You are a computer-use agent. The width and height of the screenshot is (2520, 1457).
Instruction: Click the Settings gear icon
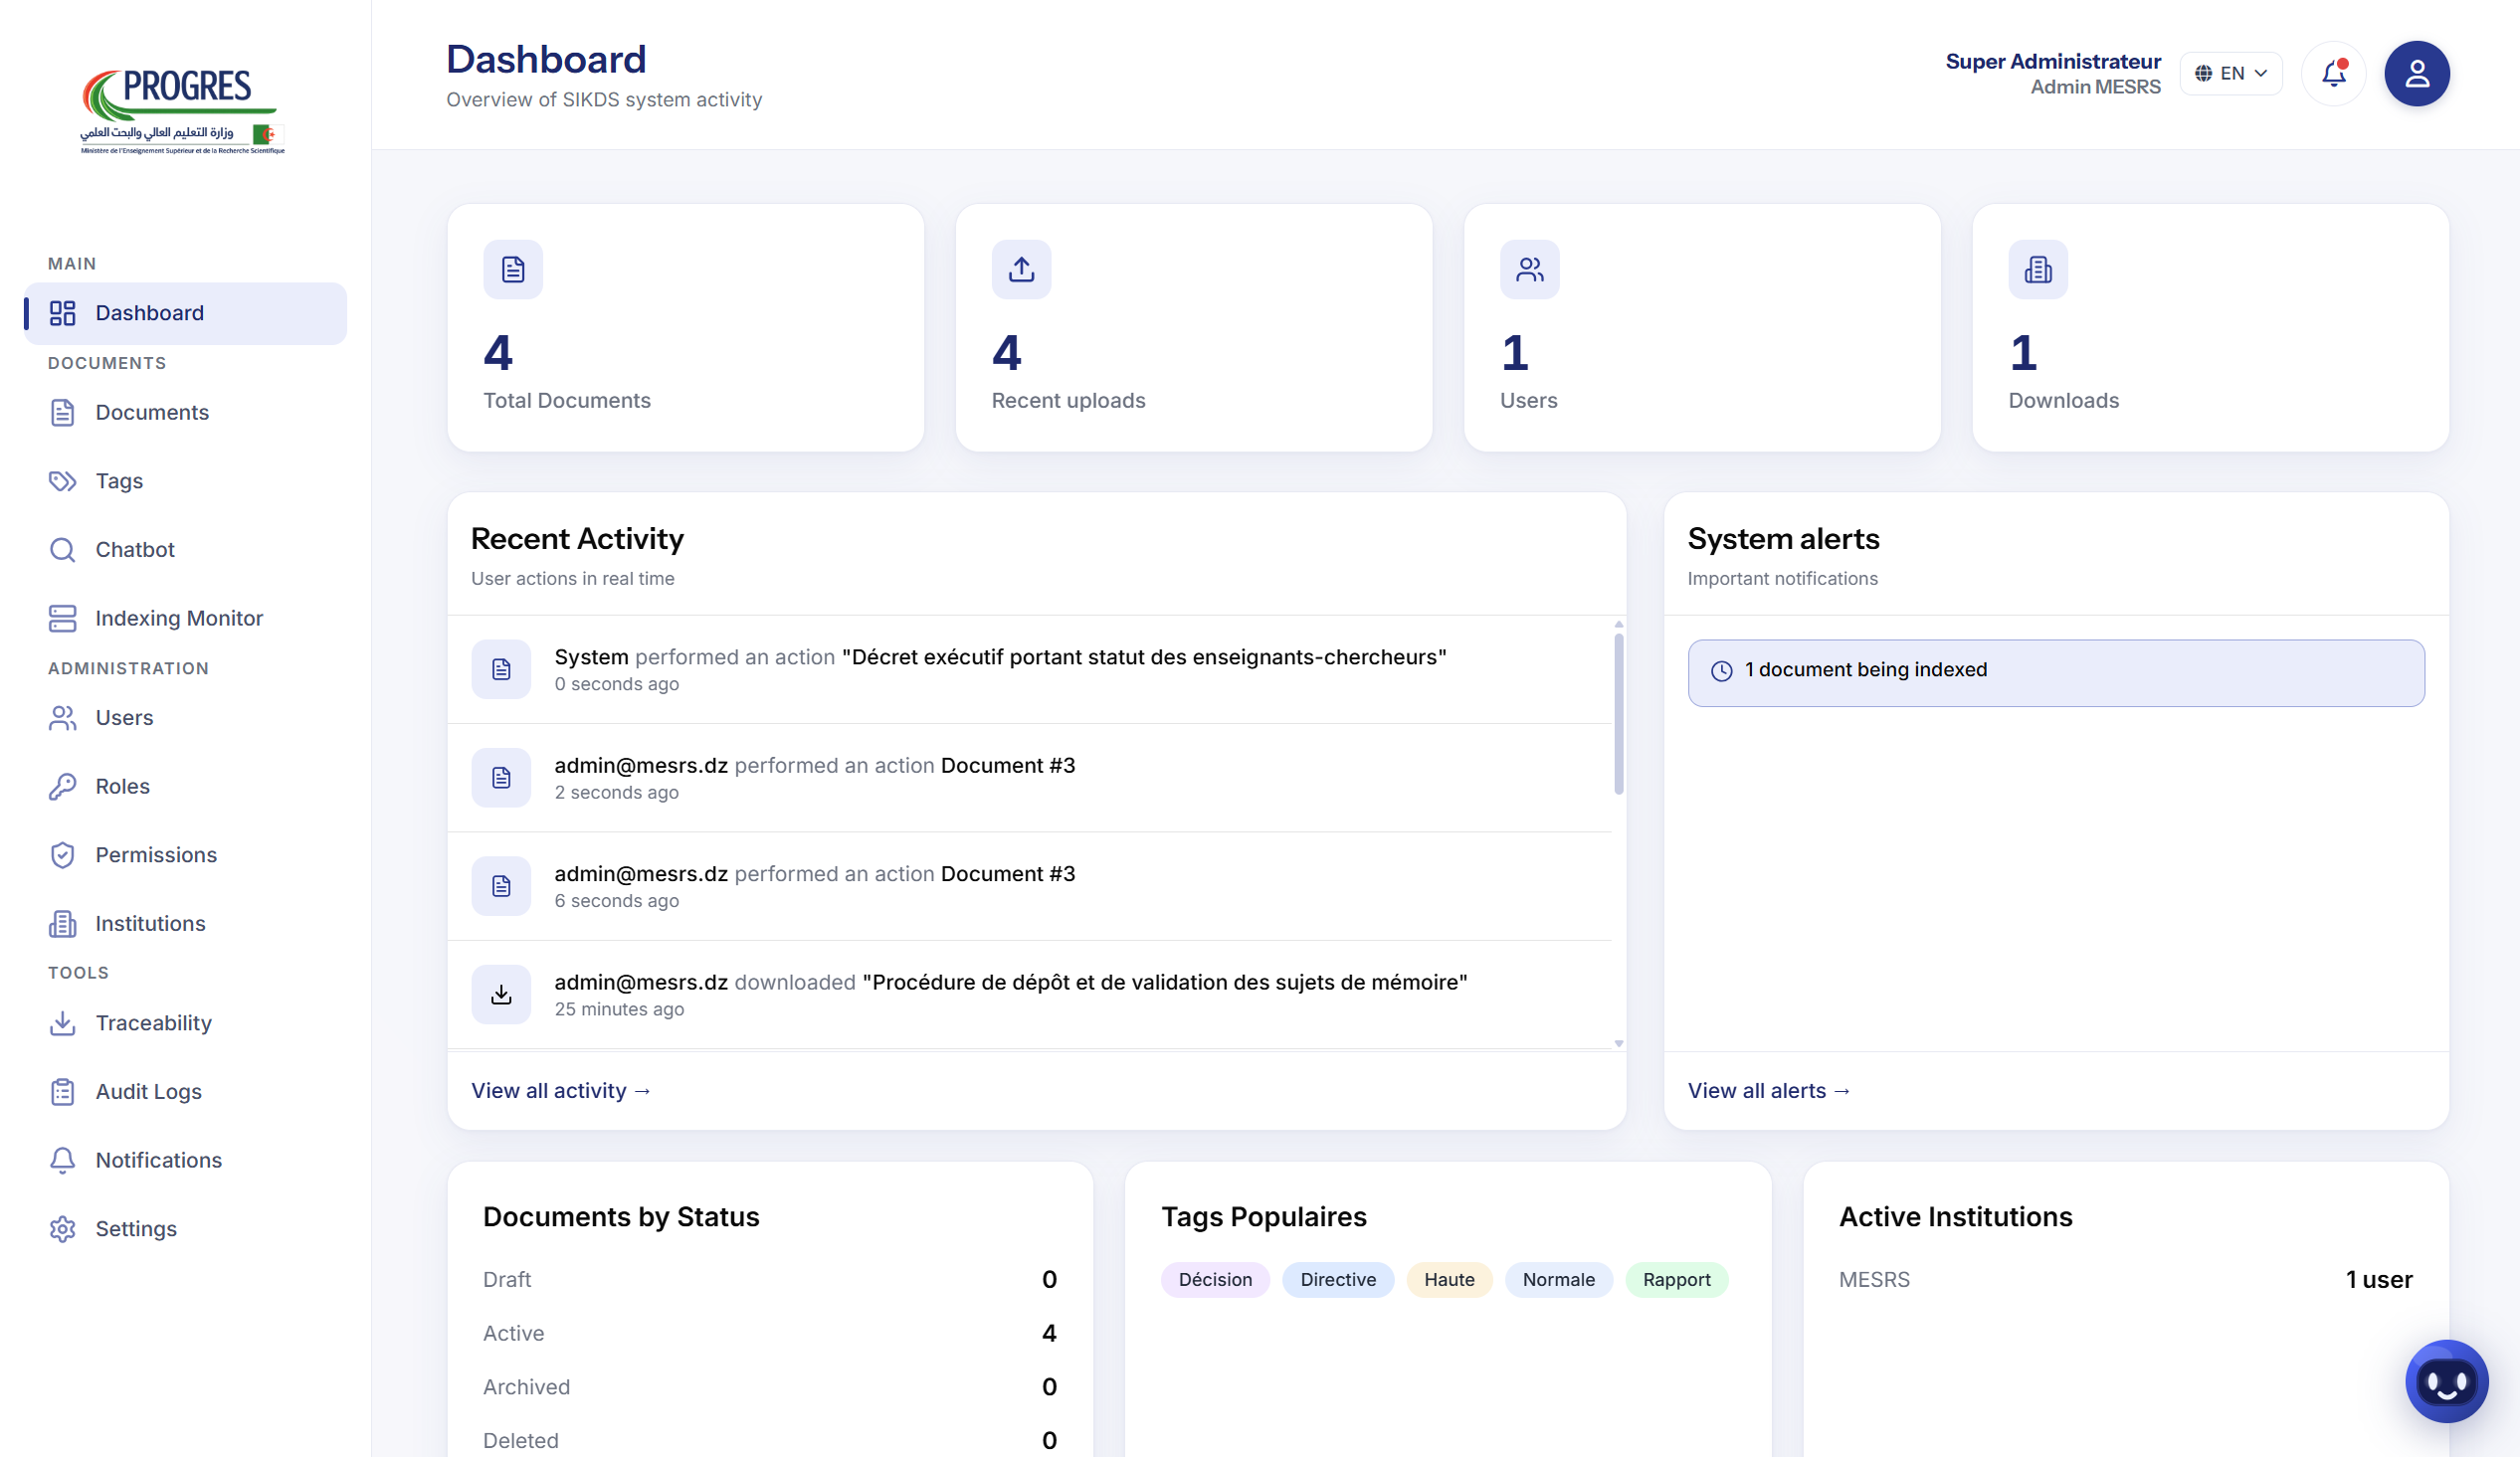coord(62,1229)
